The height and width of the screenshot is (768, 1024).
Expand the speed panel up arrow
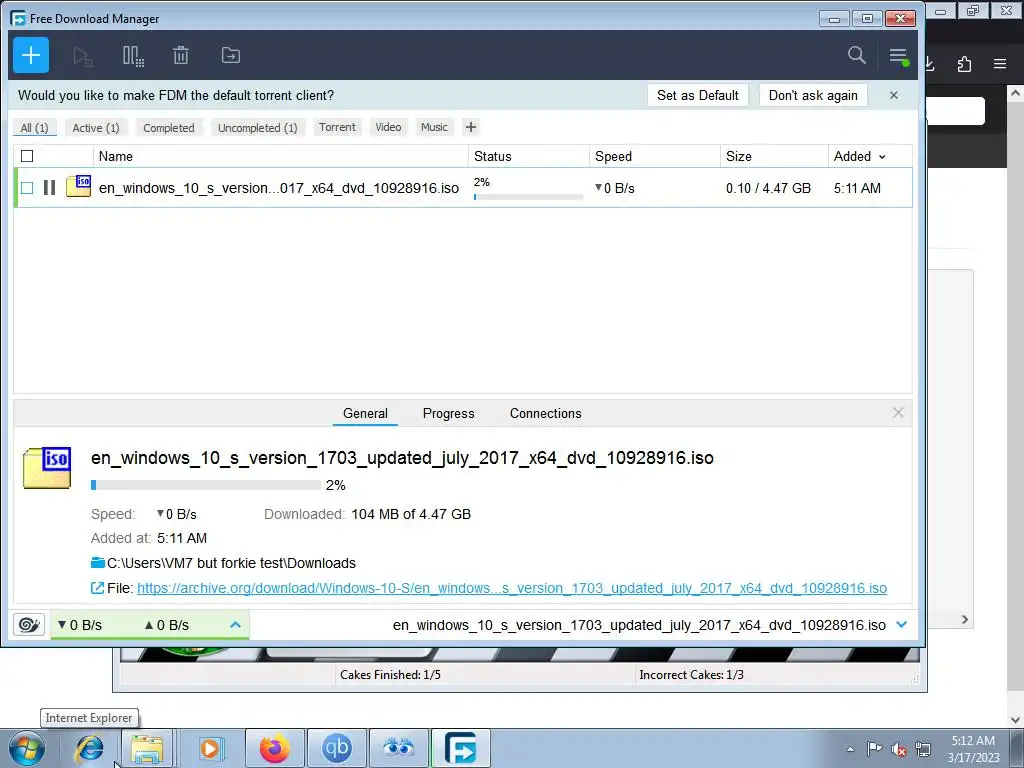click(x=236, y=625)
